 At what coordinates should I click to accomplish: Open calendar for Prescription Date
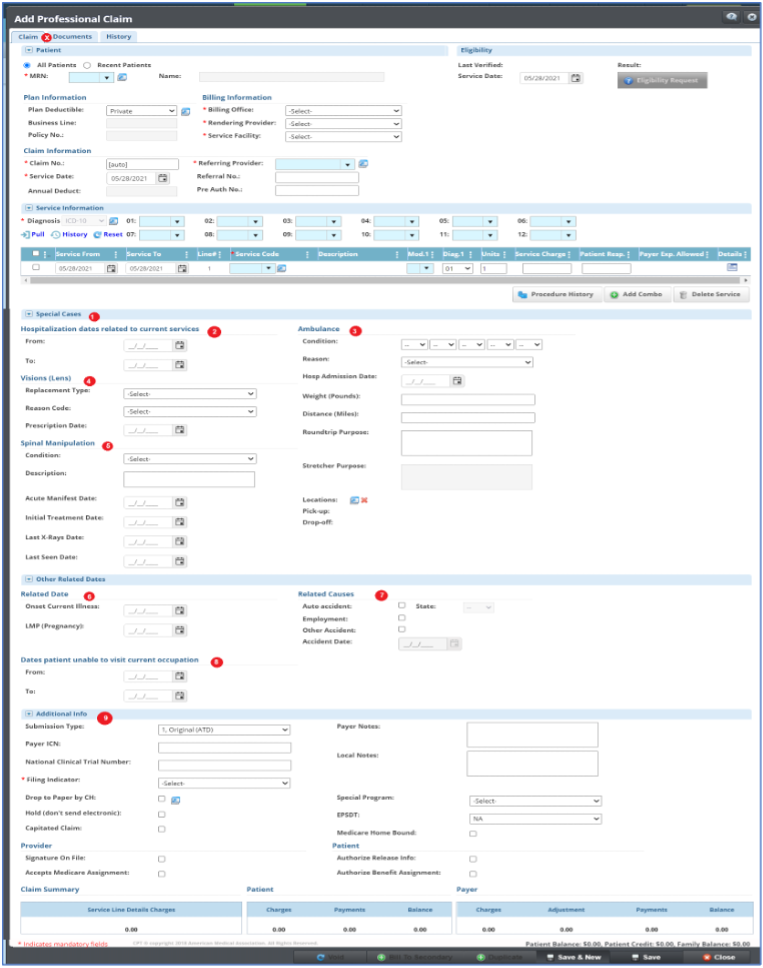tap(180, 430)
